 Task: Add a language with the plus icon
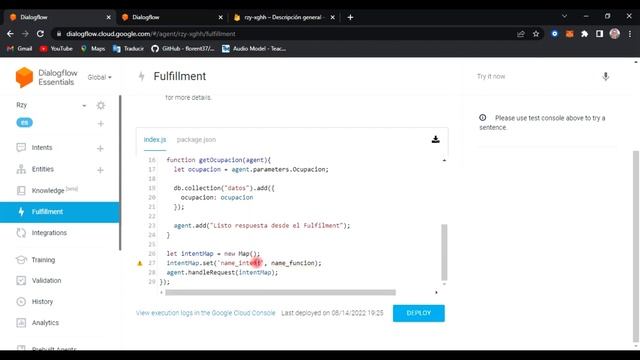click(x=100, y=123)
